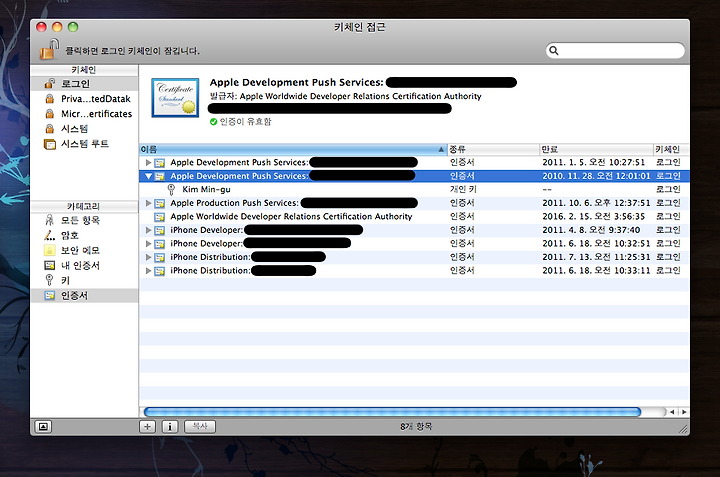Sort list by the 이름 column header
720x477 pixels.
[x=293, y=149]
